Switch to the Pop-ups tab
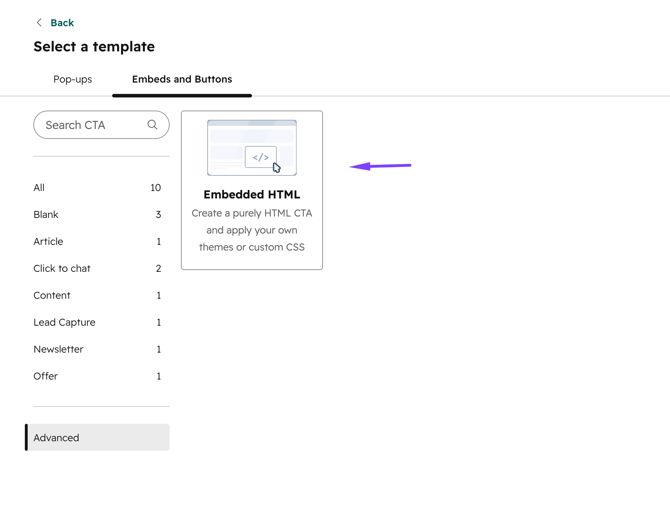 tap(73, 79)
